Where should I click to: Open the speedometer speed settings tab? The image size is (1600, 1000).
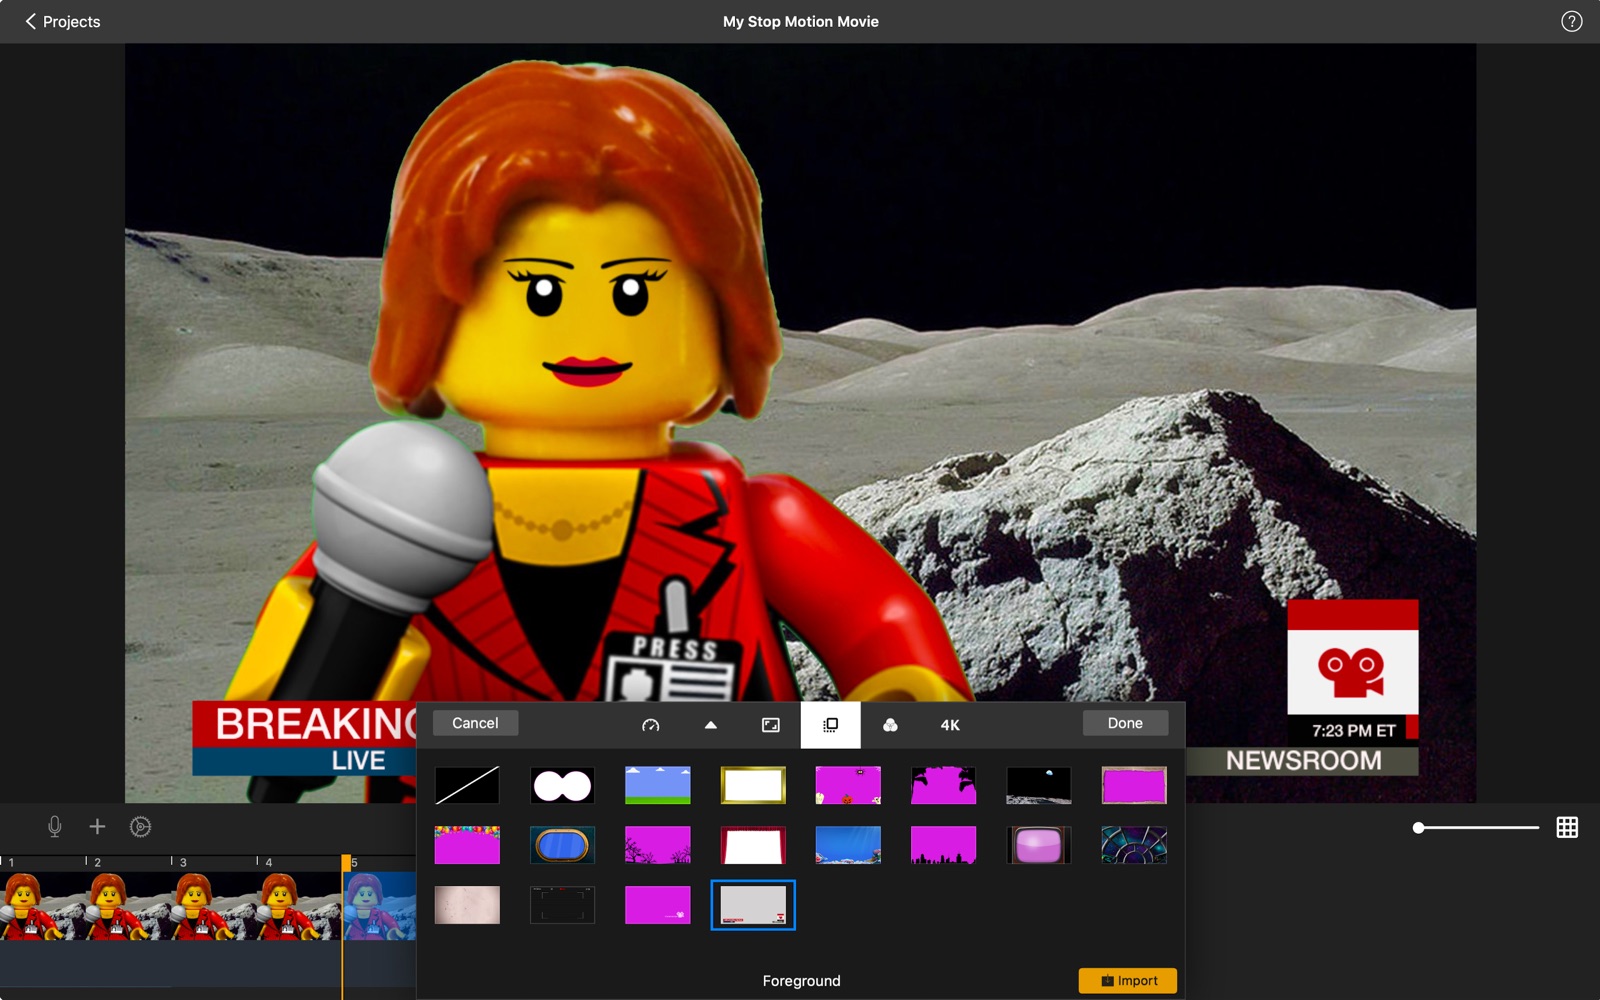[651, 725]
